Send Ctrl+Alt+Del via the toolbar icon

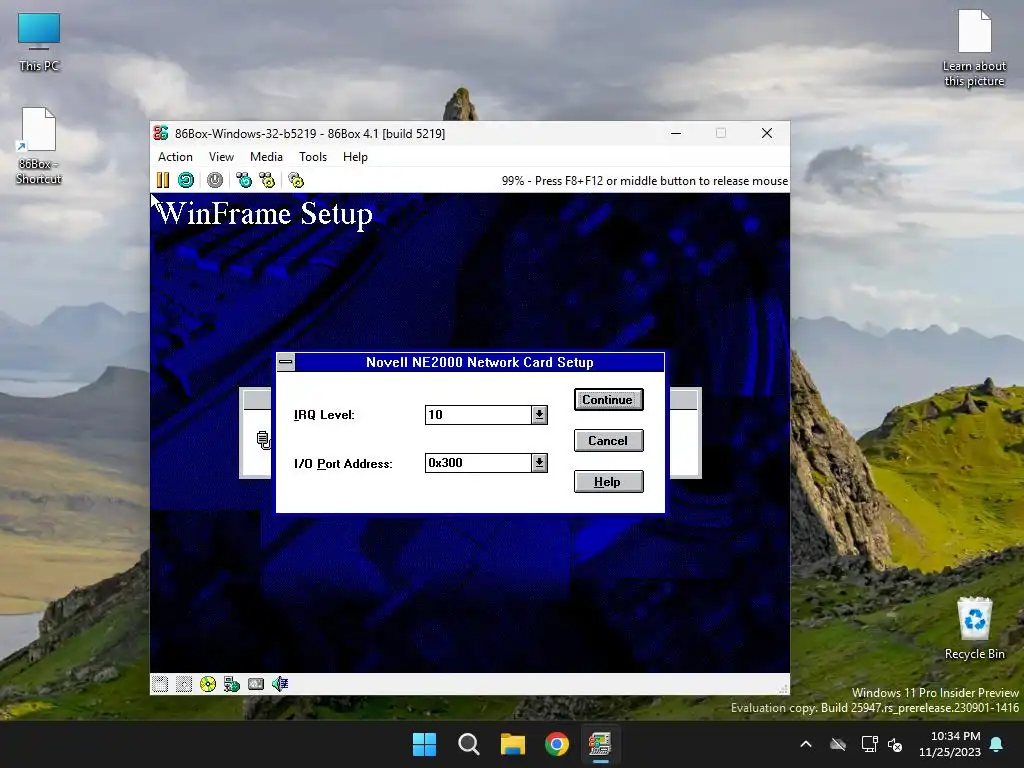click(244, 180)
